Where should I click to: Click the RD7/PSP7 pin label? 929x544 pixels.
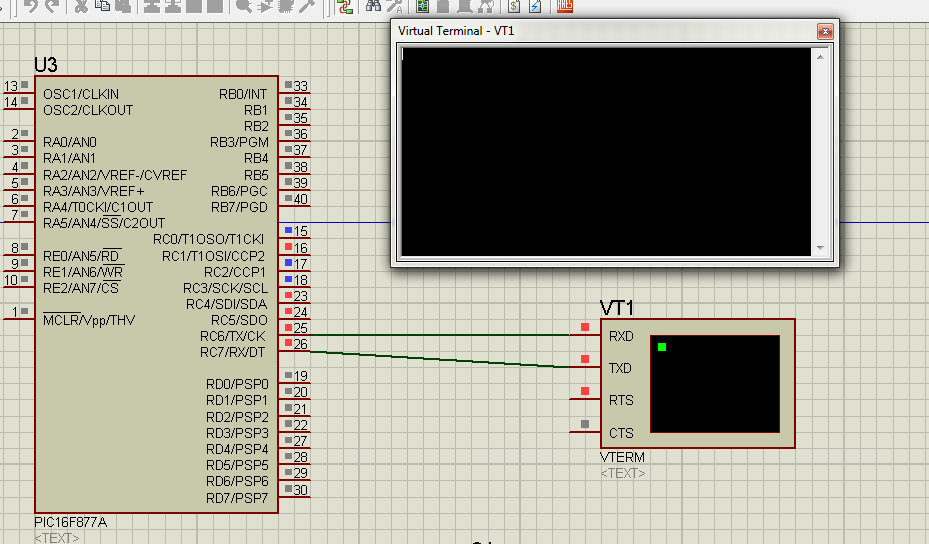(x=237, y=498)
